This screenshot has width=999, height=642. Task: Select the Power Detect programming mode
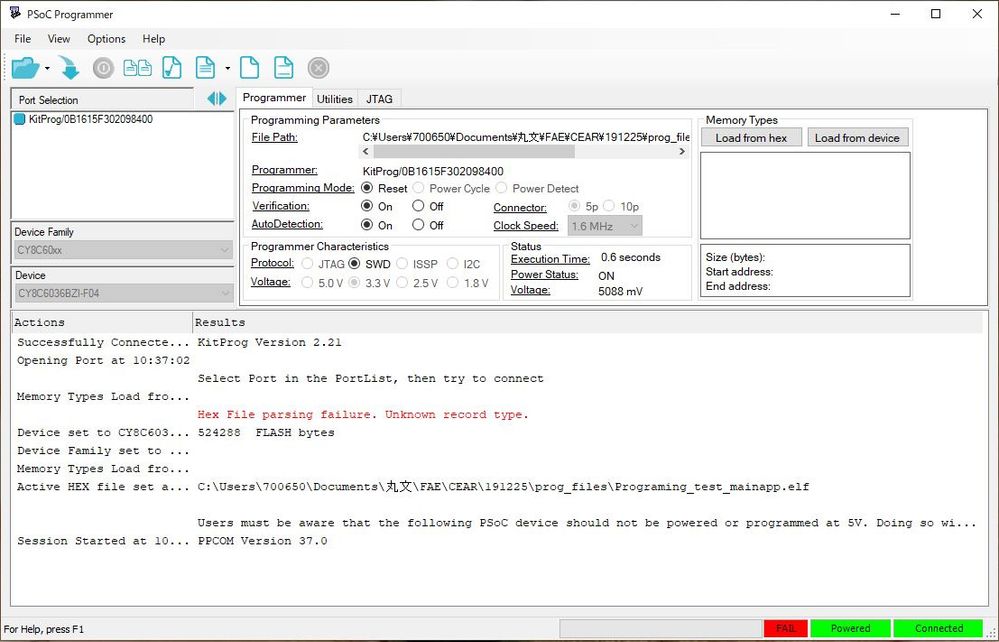pyautogui.click(x=501, y=188)
